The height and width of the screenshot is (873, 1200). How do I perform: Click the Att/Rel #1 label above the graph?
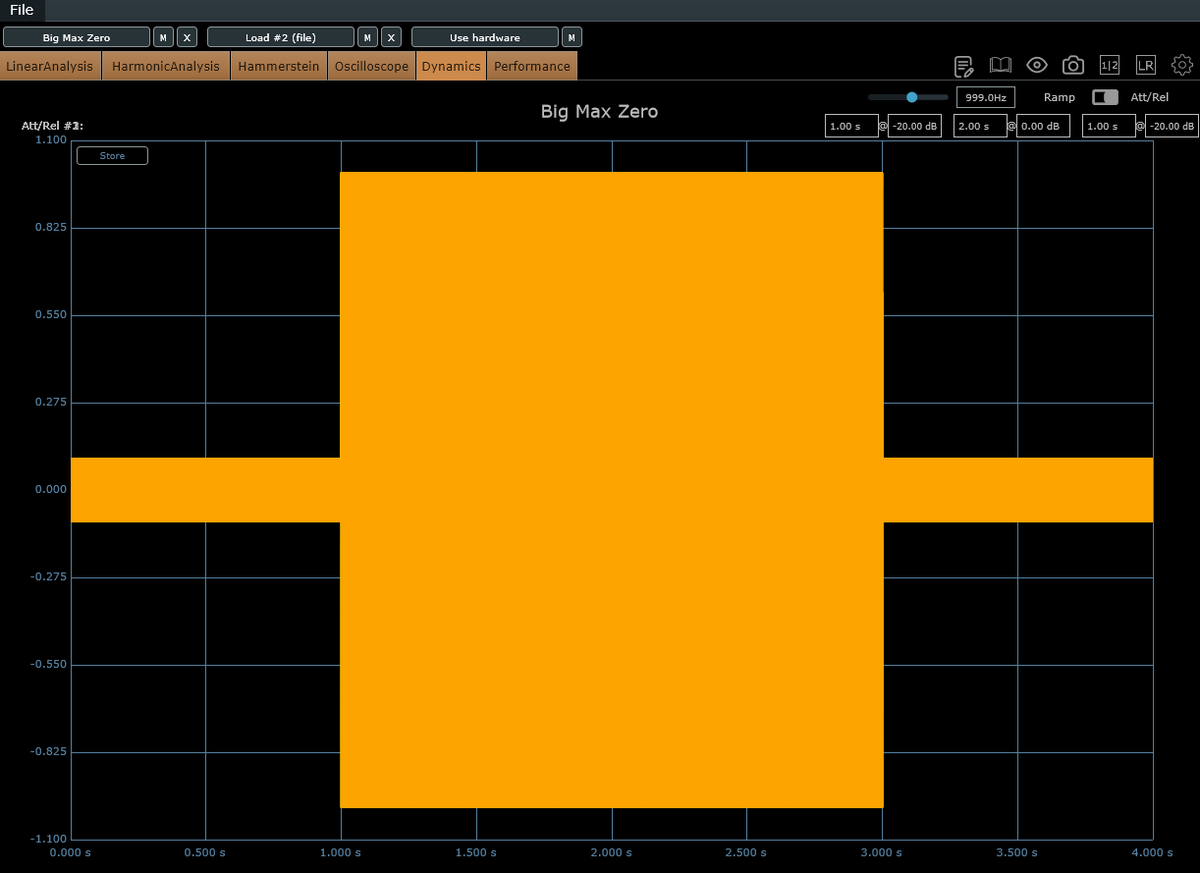pos(53,126)
